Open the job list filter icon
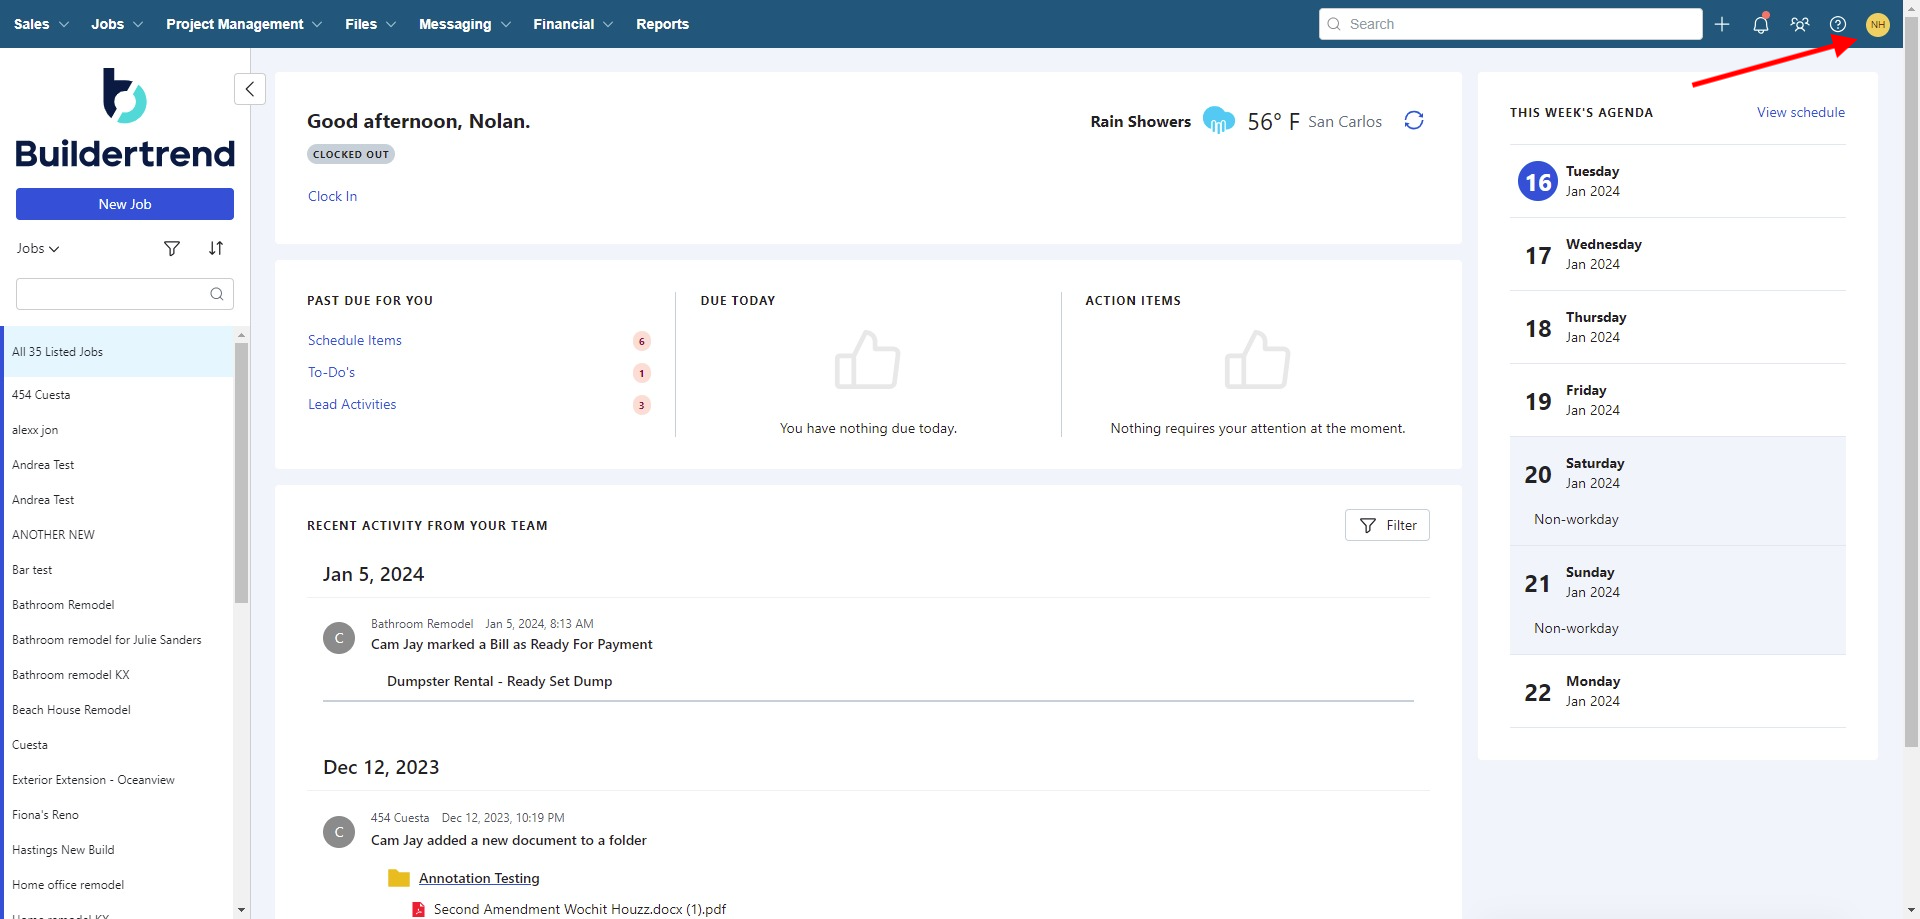Viewport: 1920px width, 919px height. tap(172, 248)
